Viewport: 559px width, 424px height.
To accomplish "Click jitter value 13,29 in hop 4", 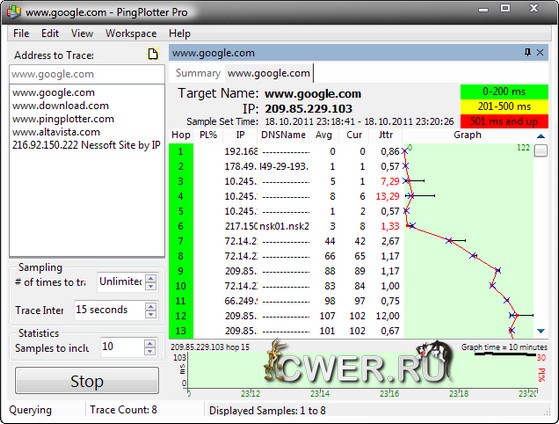I will point(388,196).
